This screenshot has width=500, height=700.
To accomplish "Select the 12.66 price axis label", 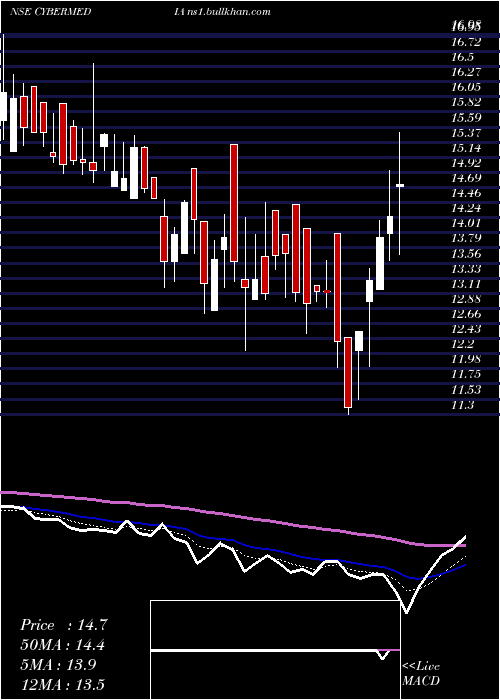I will point(466,314).
